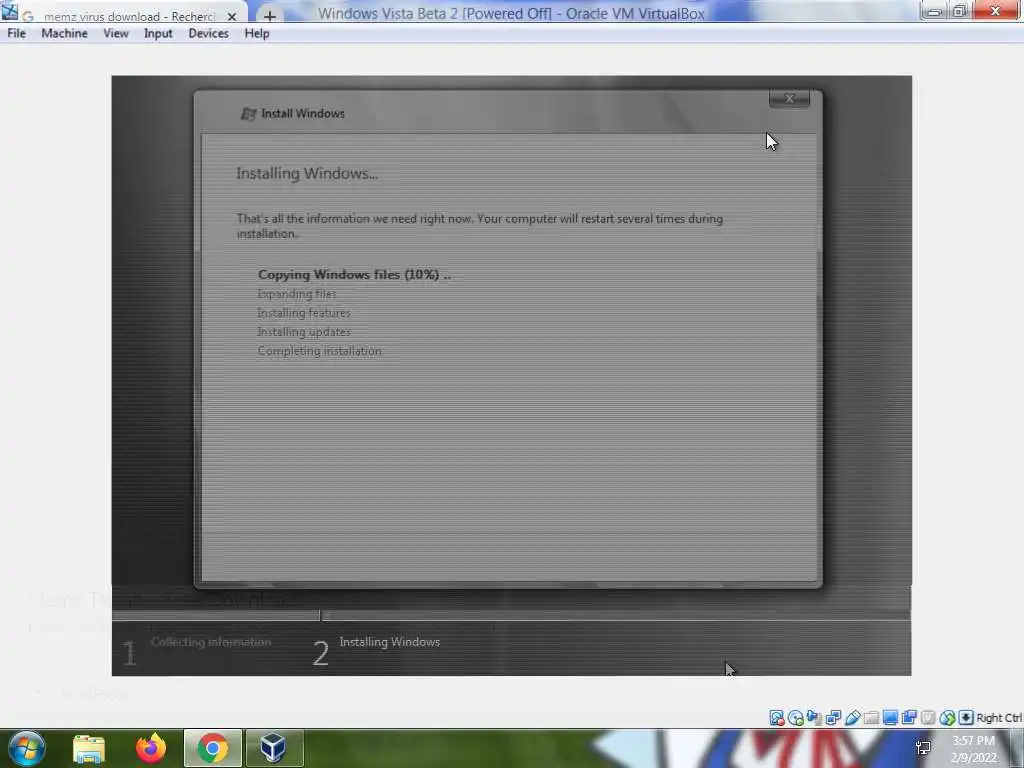Click the USB devices status icon
1024x768 pixels.
[x=852, y=718]
